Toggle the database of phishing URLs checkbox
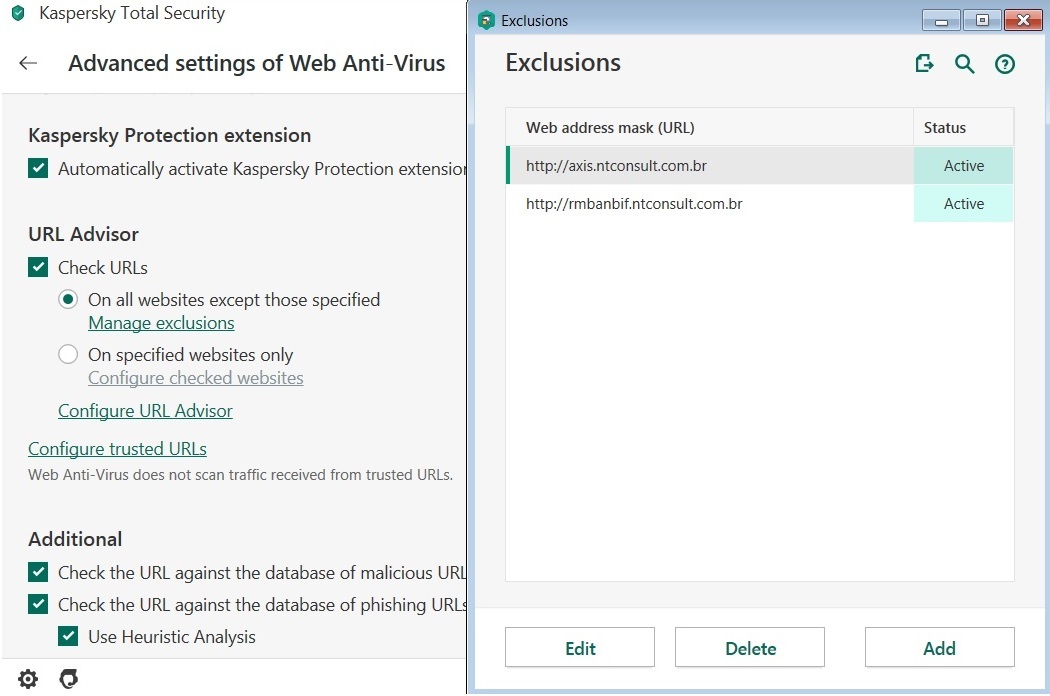The image size is (1050, 696). [x=38, y=604]
